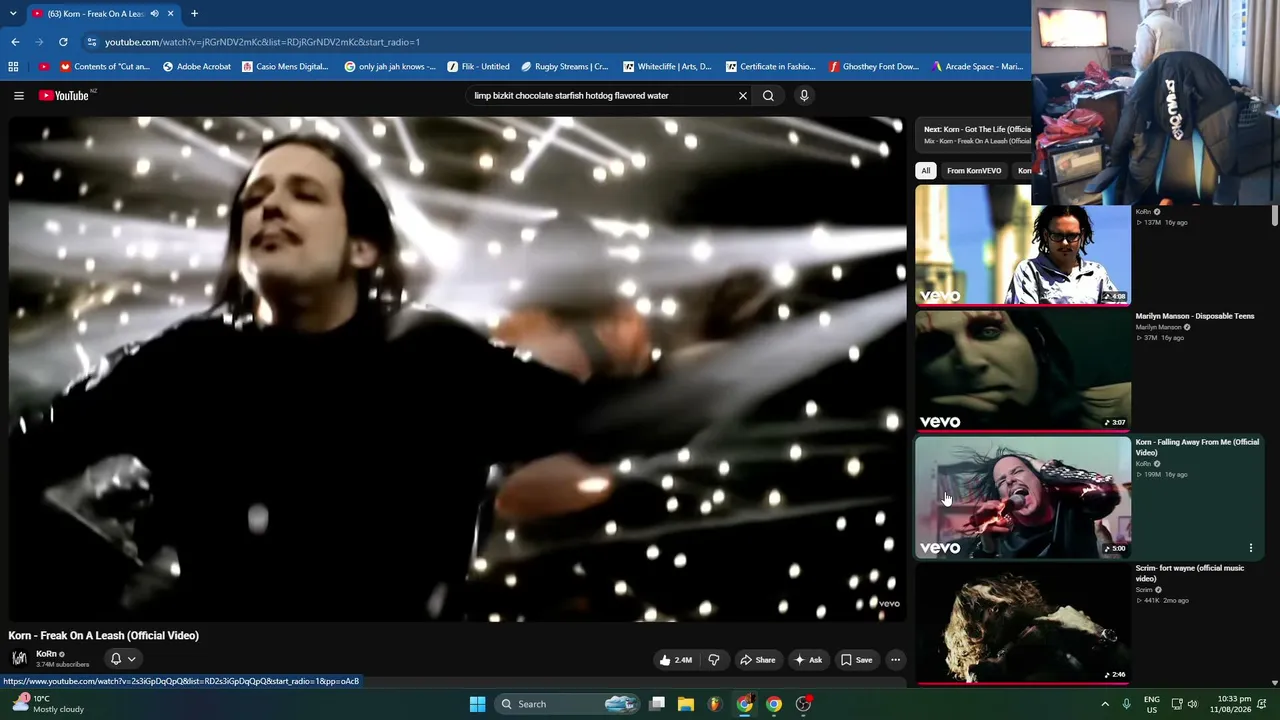The image size is (1280, 720).
Task: Dislike the Freak On A Leash video
Action: [714, 660]
